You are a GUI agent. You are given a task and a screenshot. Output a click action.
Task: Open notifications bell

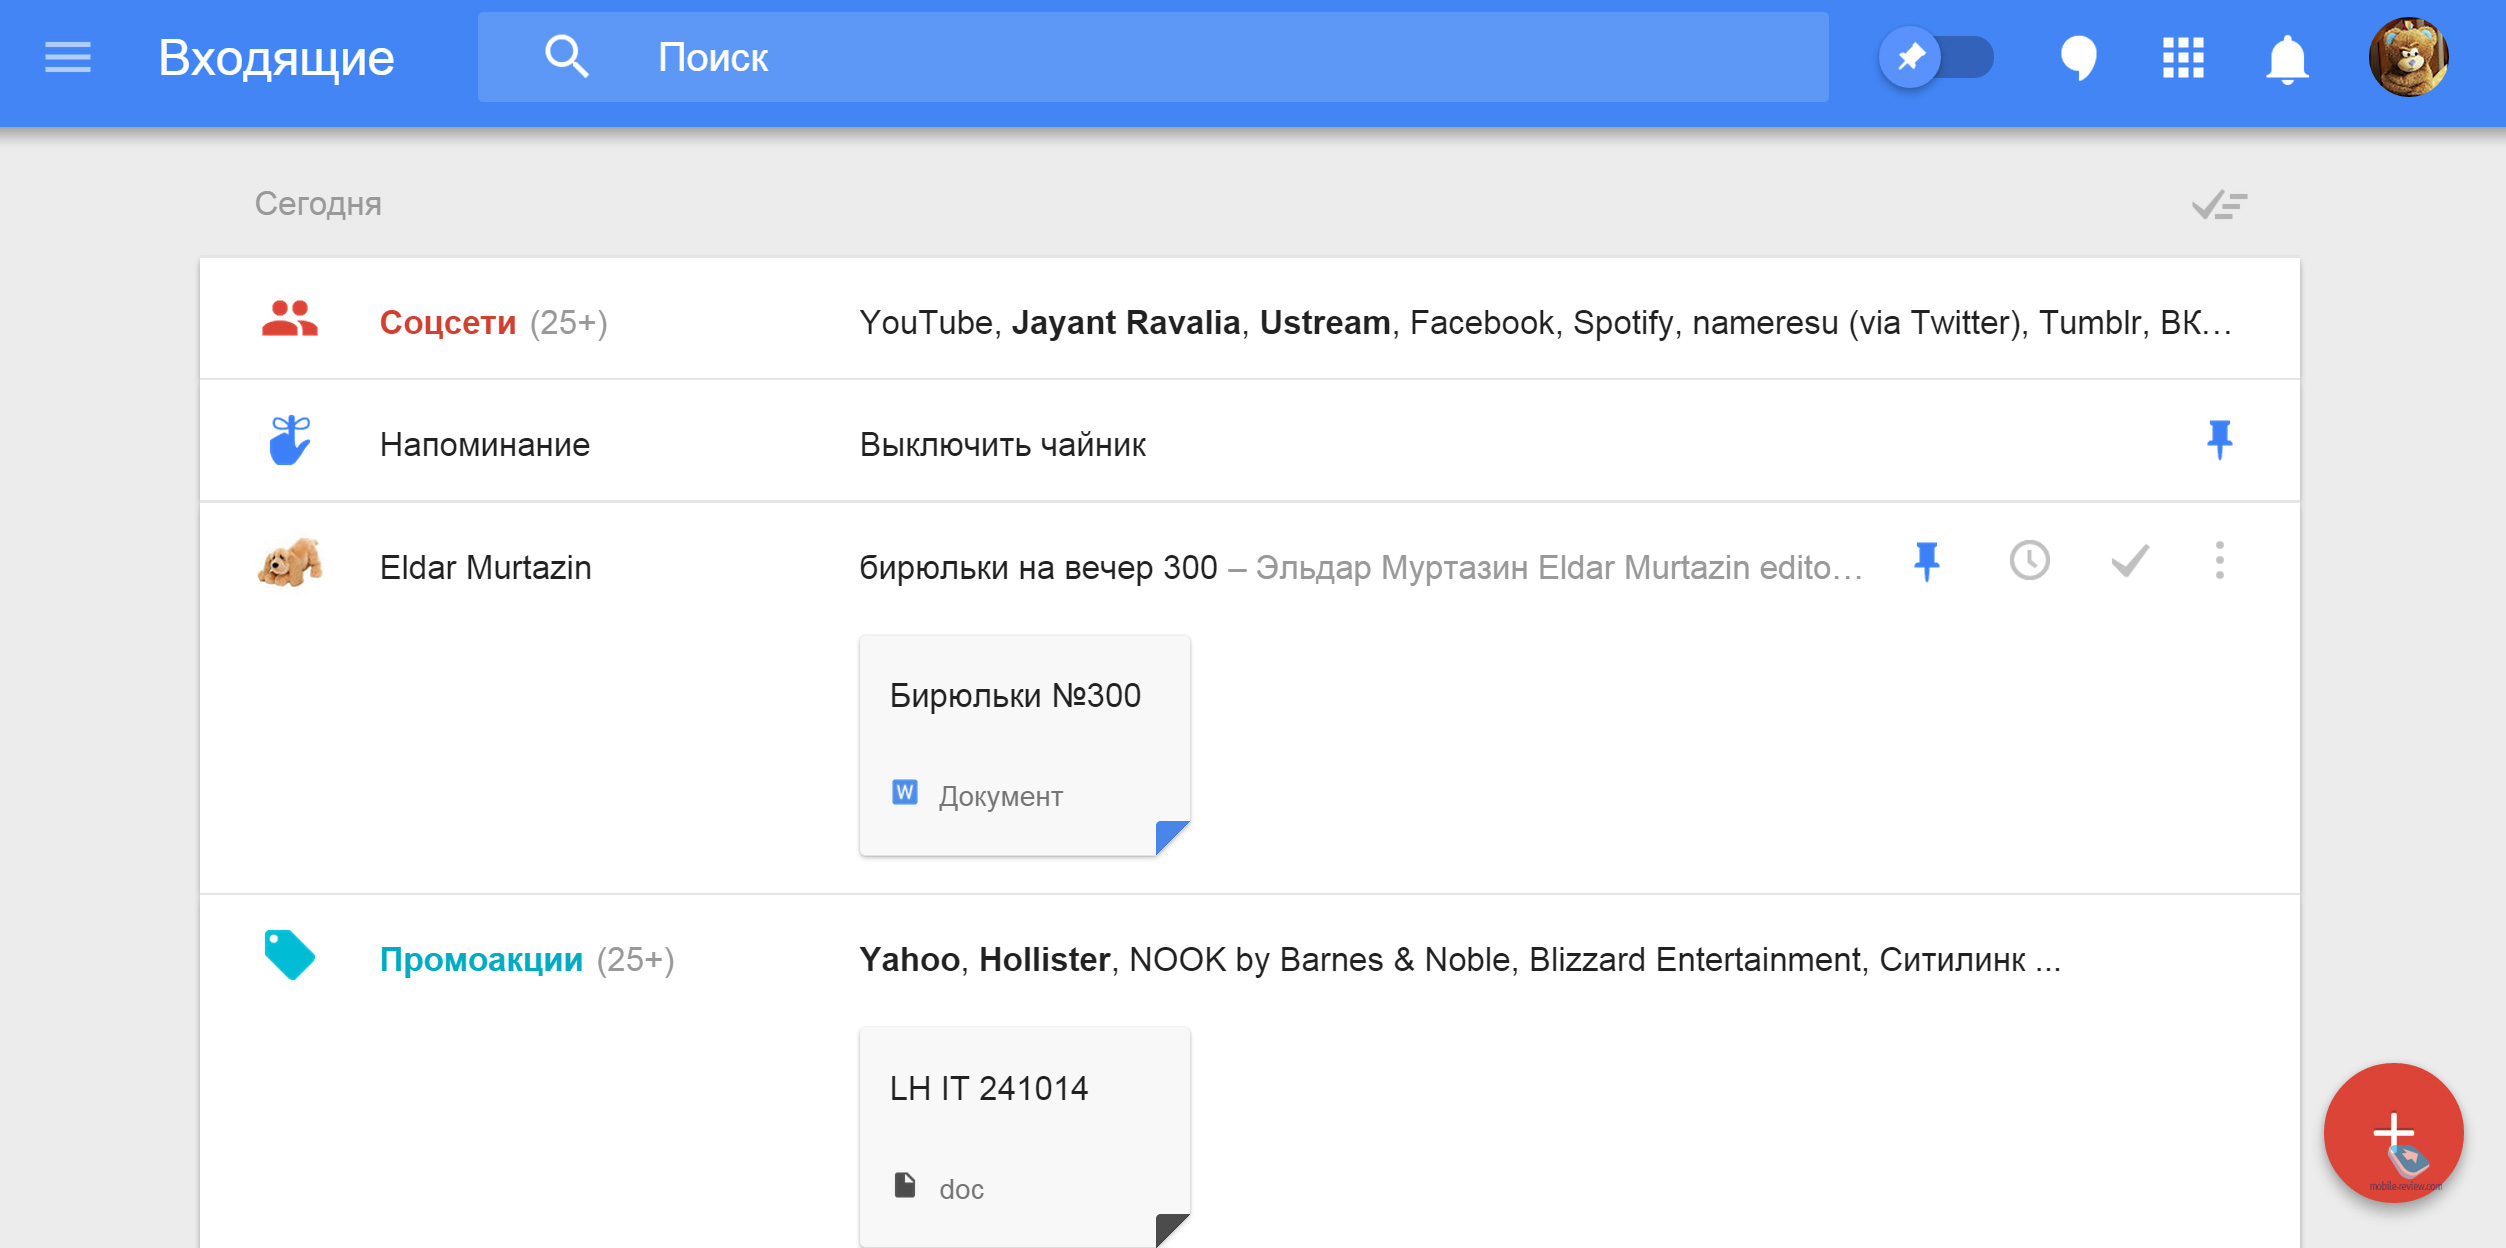(x=2287, y=59)
